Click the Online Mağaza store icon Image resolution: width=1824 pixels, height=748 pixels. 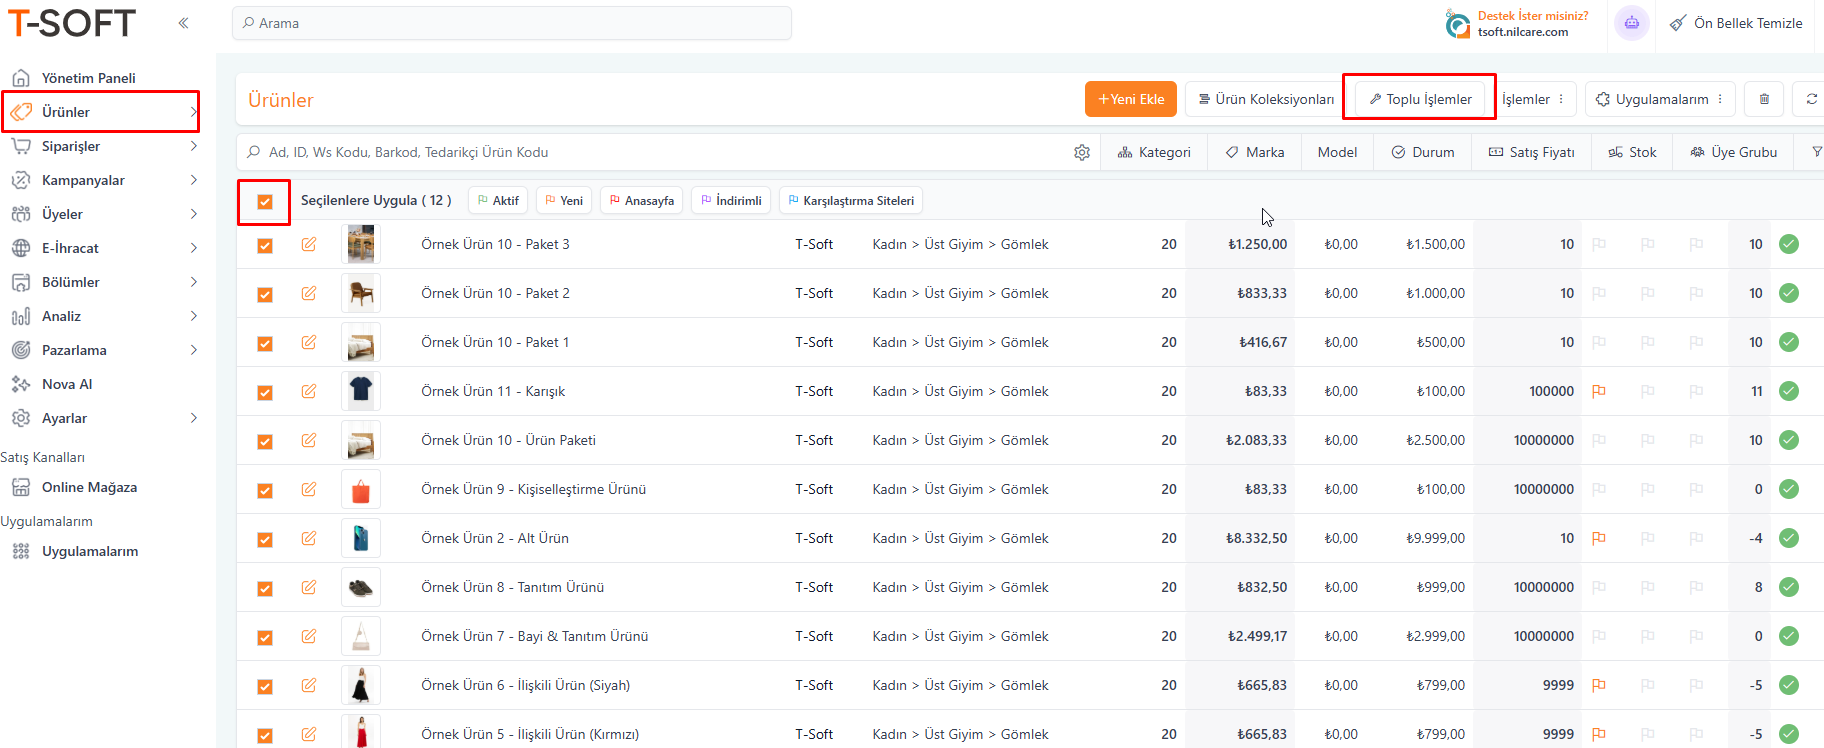coord(21,487)
